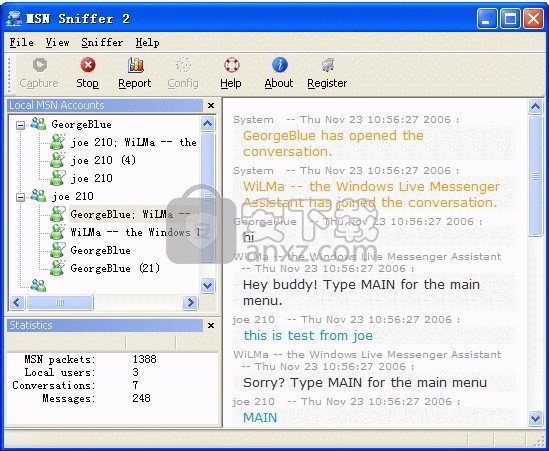The image size is (549, 451).
Task: Click the message 'this is test from joe'
Action: click(x=308, y=335)
